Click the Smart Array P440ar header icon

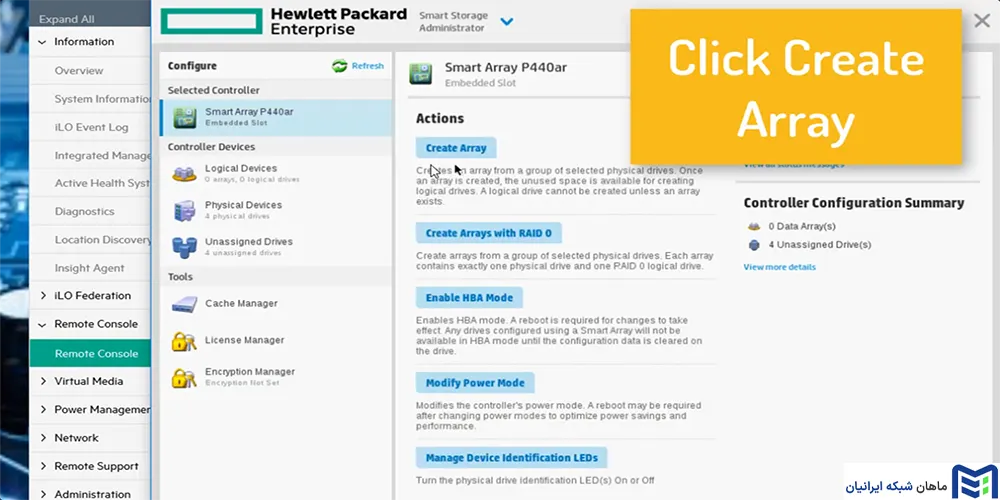pyautogui.click(x=420, y=73)
